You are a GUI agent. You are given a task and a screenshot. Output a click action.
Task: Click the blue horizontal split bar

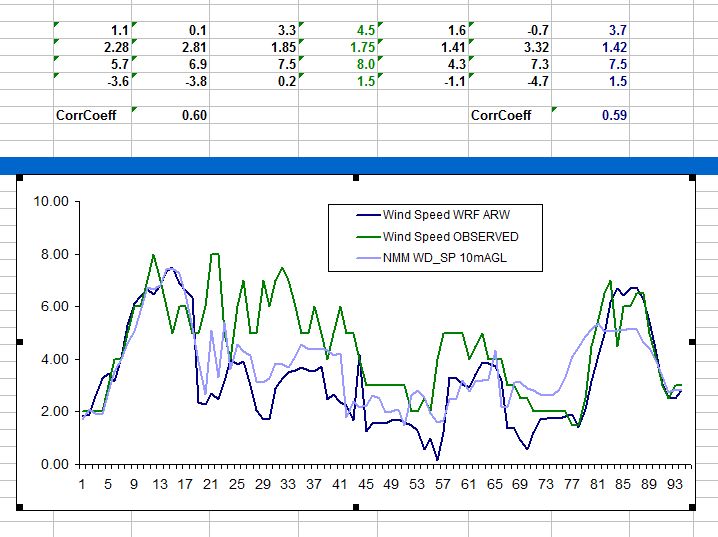(x=359, y=164)
